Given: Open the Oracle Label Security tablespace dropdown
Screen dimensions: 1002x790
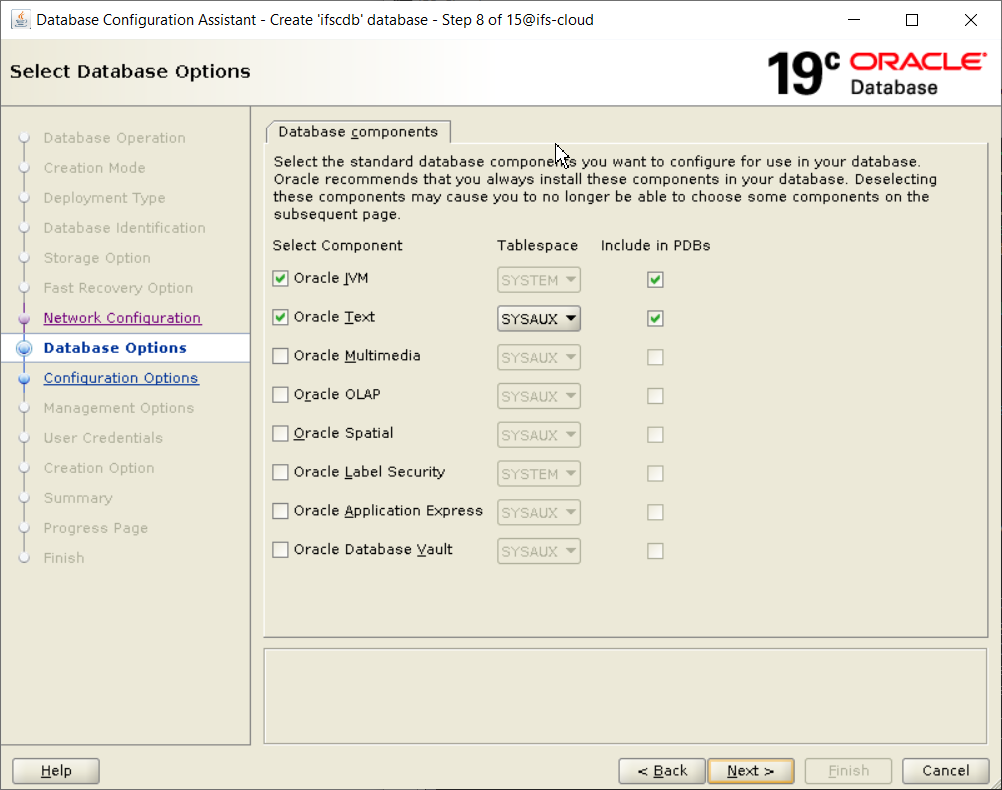Looking at the screenshot, I should pos(539,474).
